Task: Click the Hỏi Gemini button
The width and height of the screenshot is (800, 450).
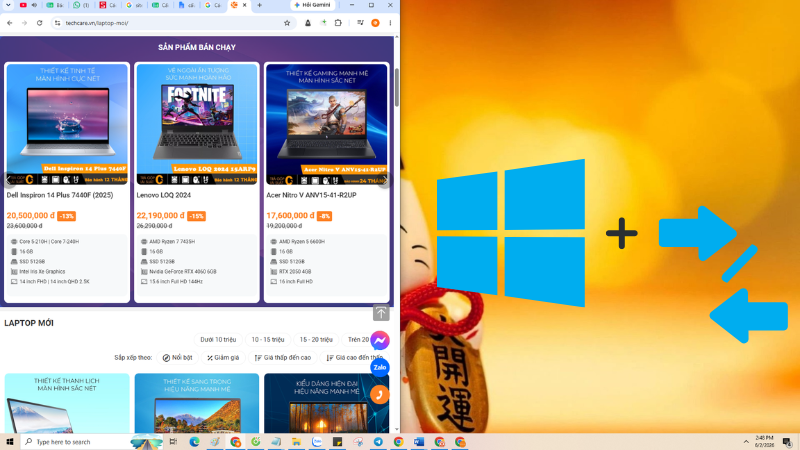Action: tap(312, 5)
